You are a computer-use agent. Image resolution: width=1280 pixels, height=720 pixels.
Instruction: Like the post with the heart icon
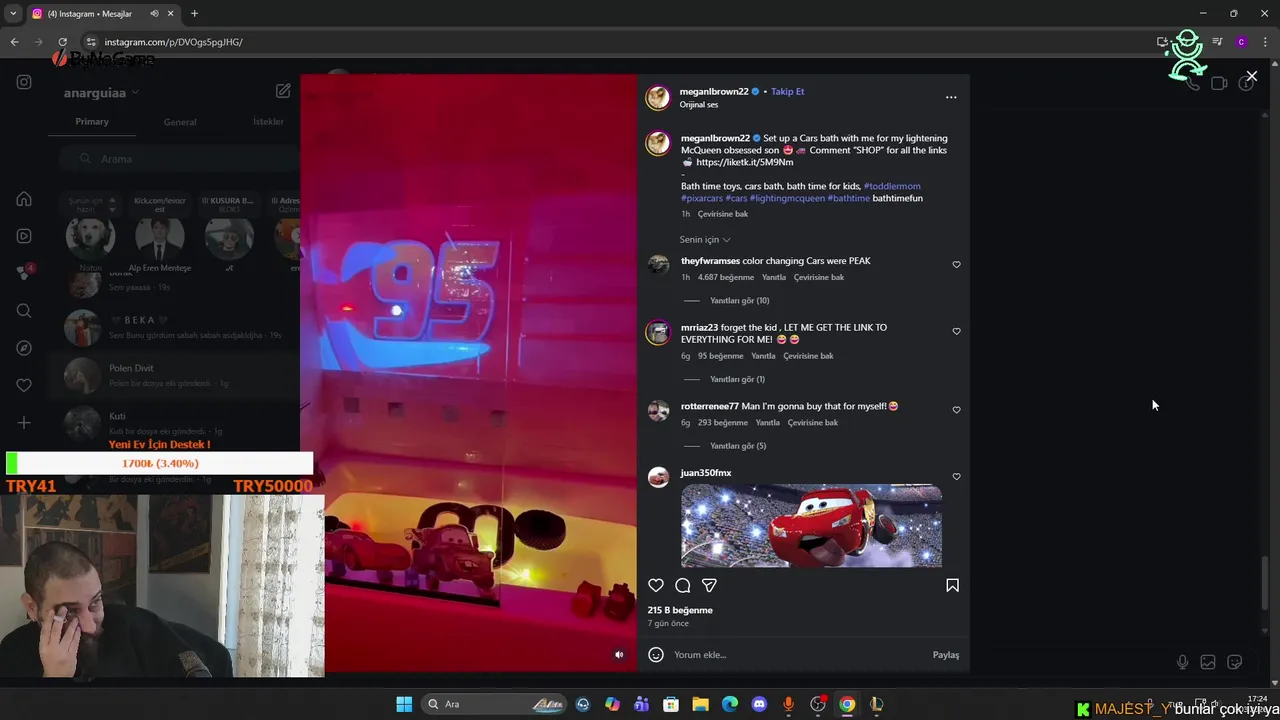click(x=656, y=585)
